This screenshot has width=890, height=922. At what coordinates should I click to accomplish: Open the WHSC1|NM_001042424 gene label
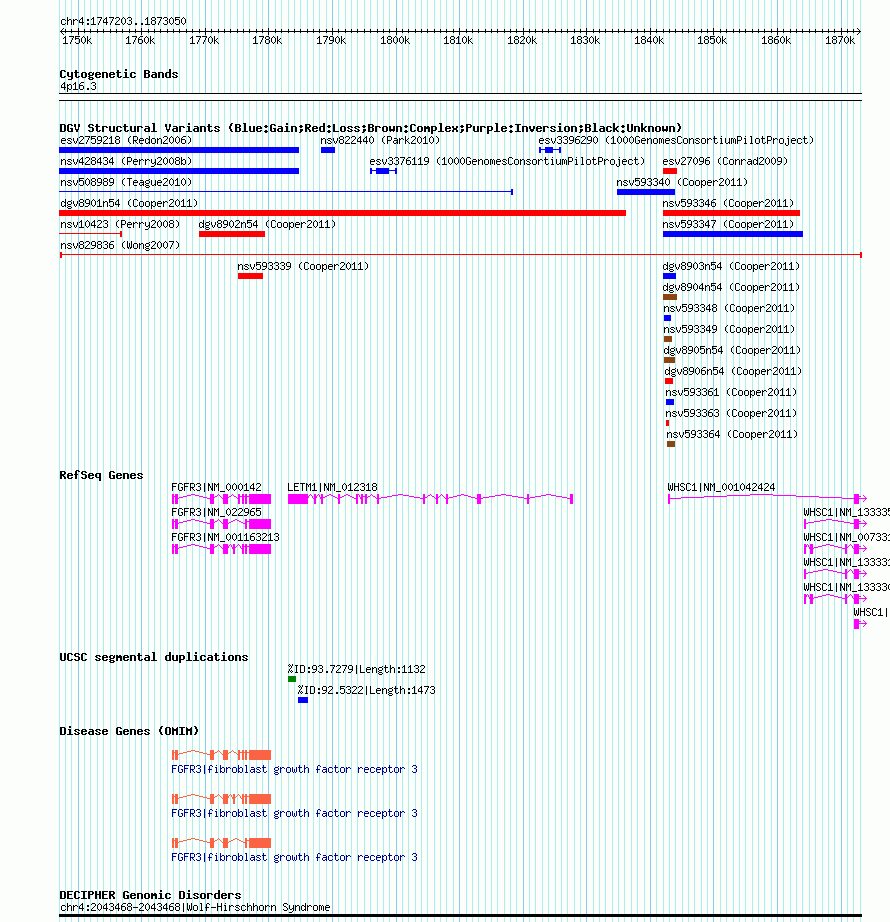pyautogui.click(x=721, y=487)
